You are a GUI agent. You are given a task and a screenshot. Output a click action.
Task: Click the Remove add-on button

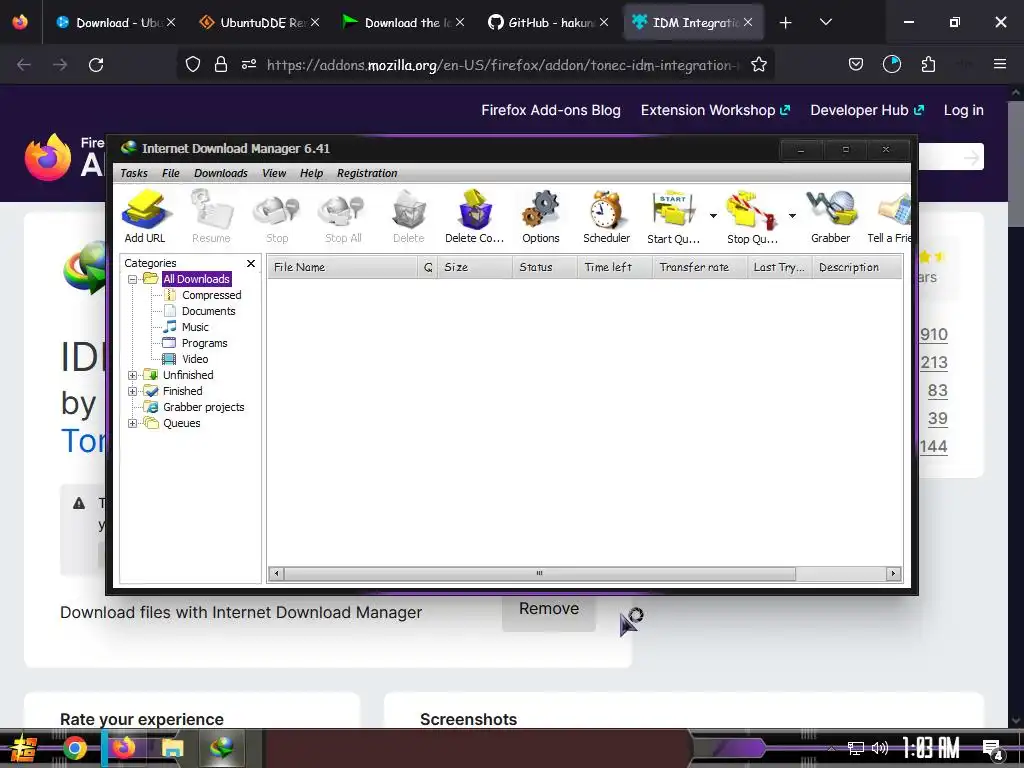(549, 609)
